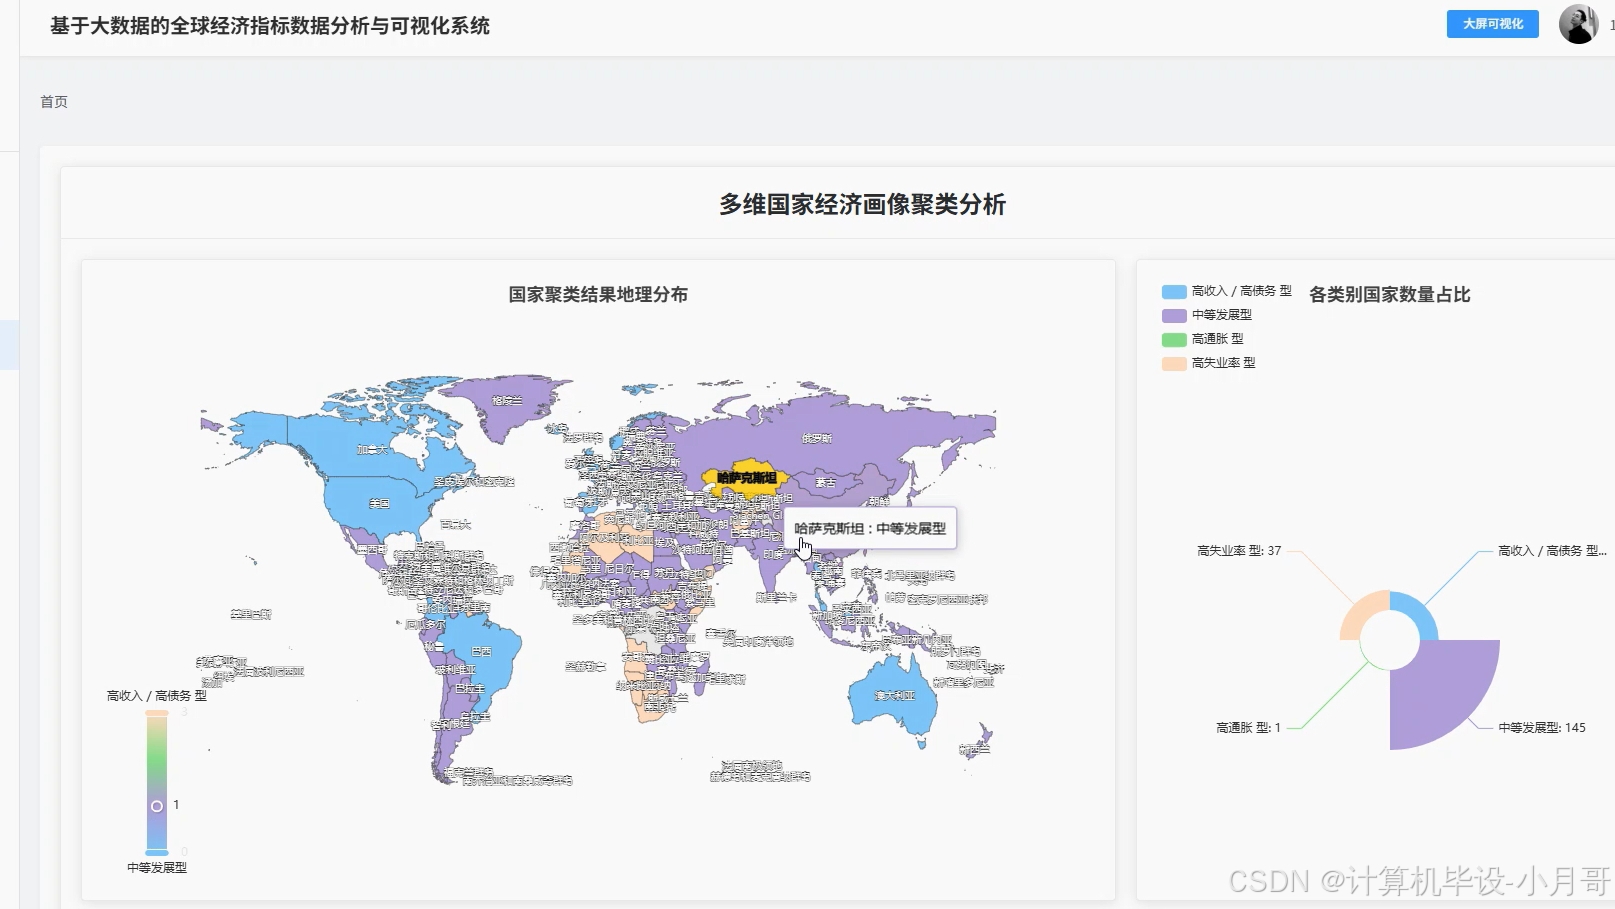Click the truncated 高收入 / 高债务 型 pie label

point(1552,551)
